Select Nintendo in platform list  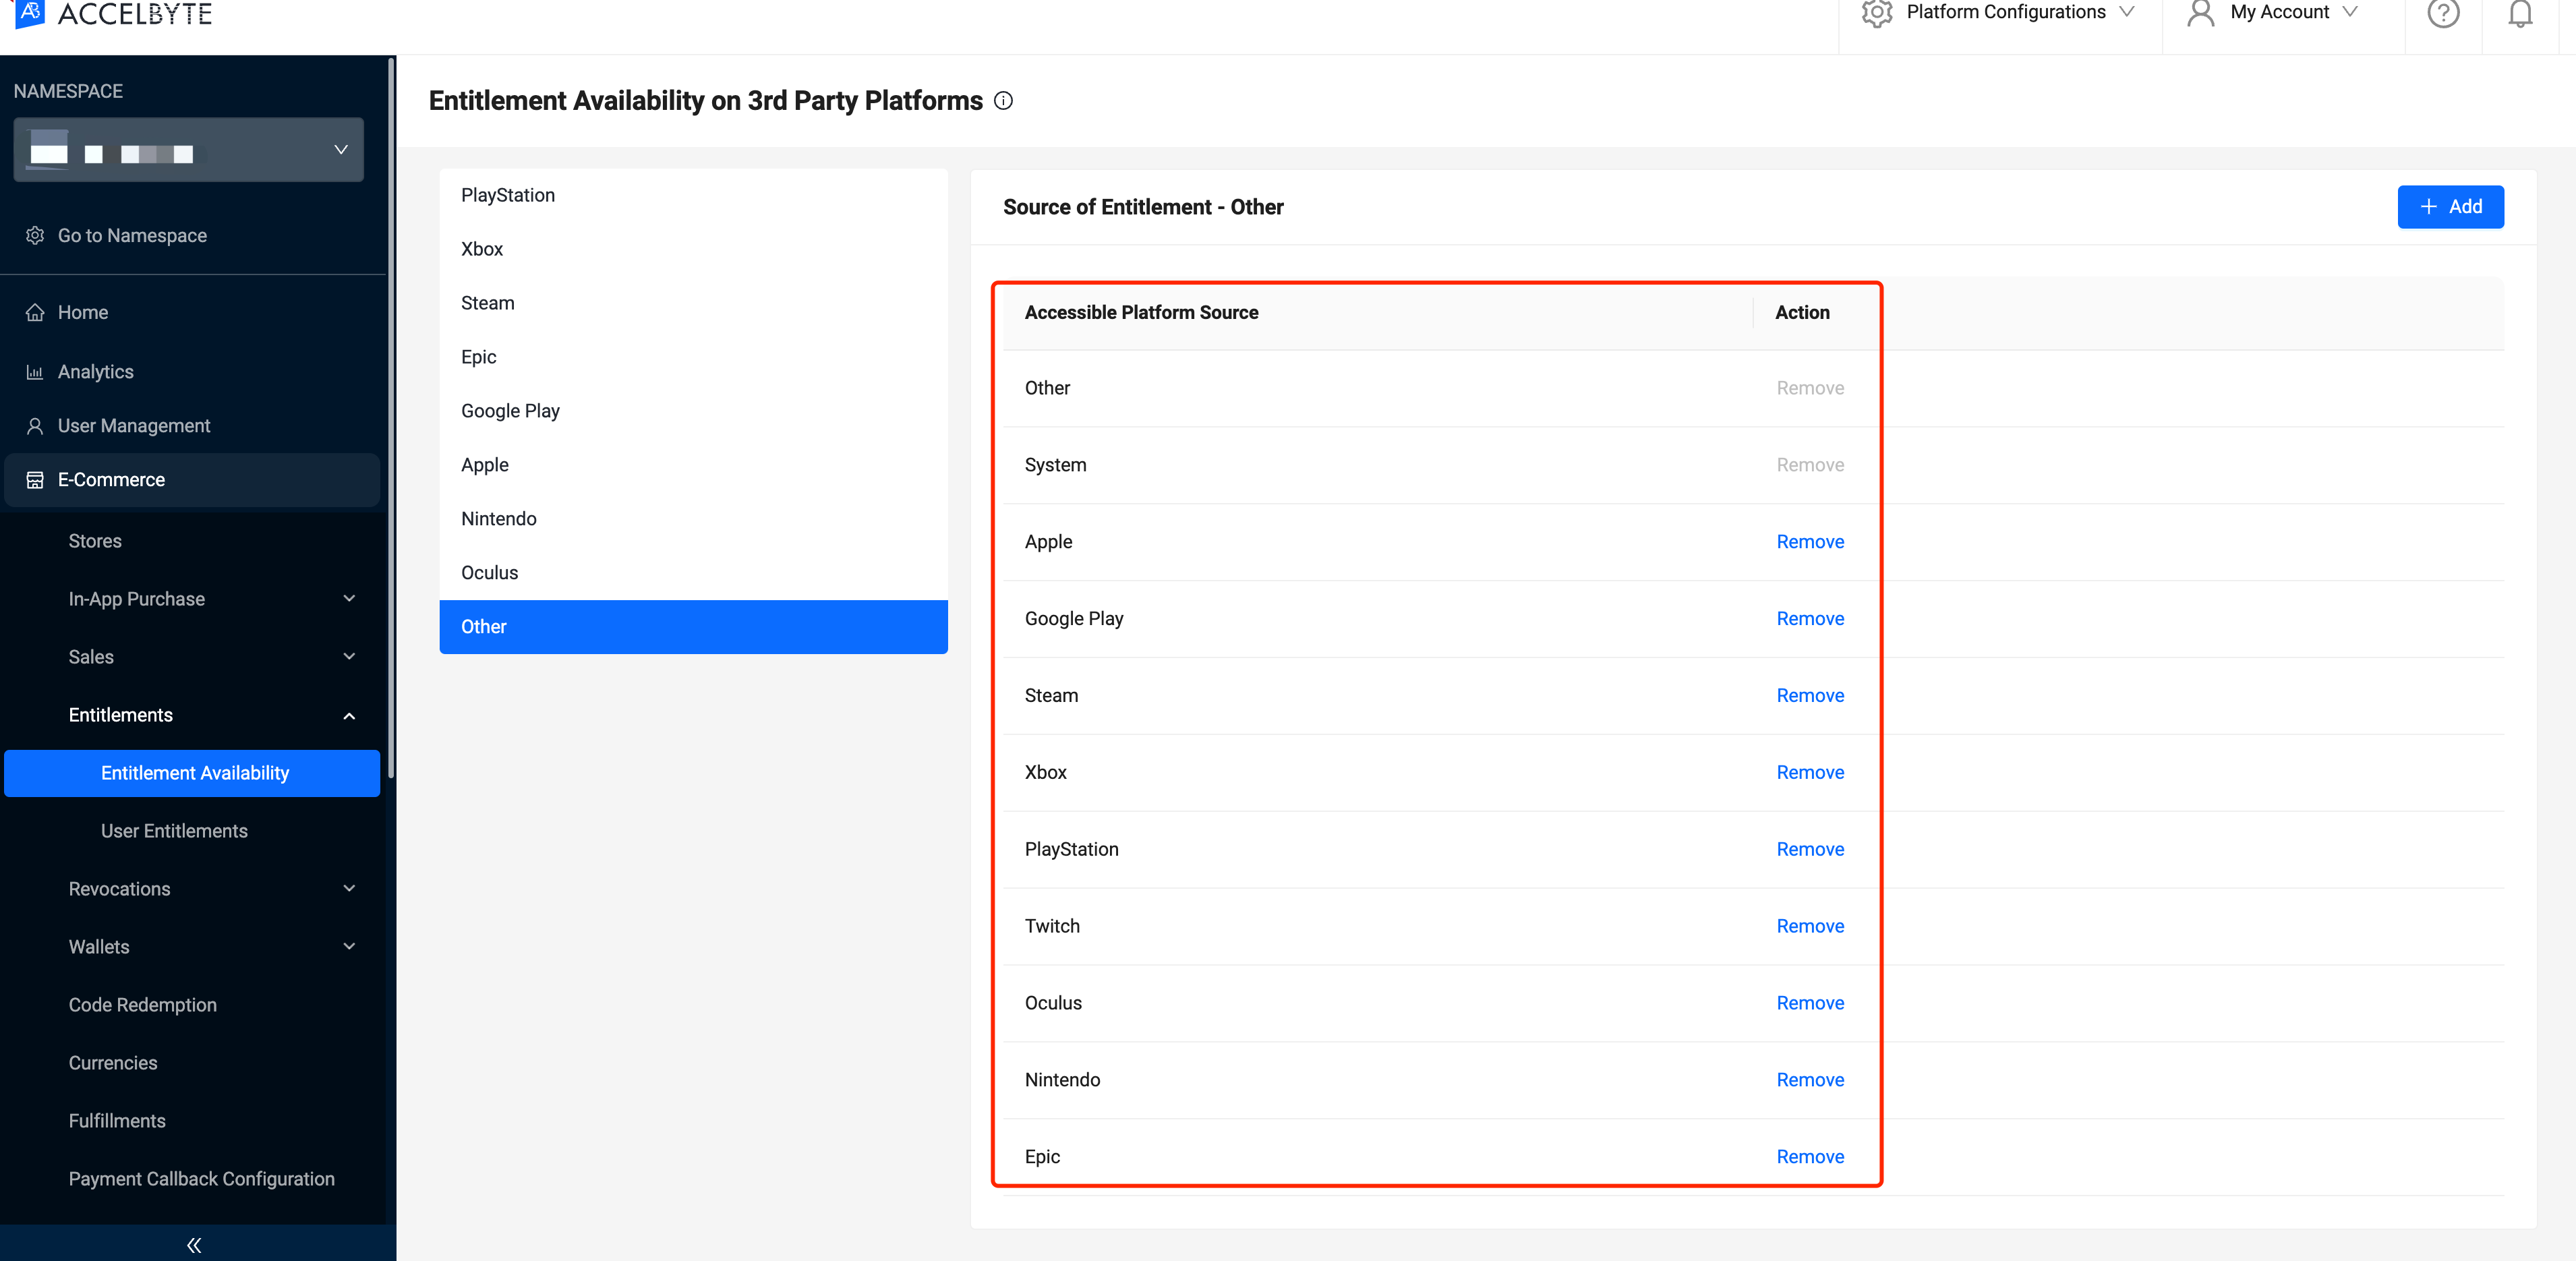[x=693, y=519]
